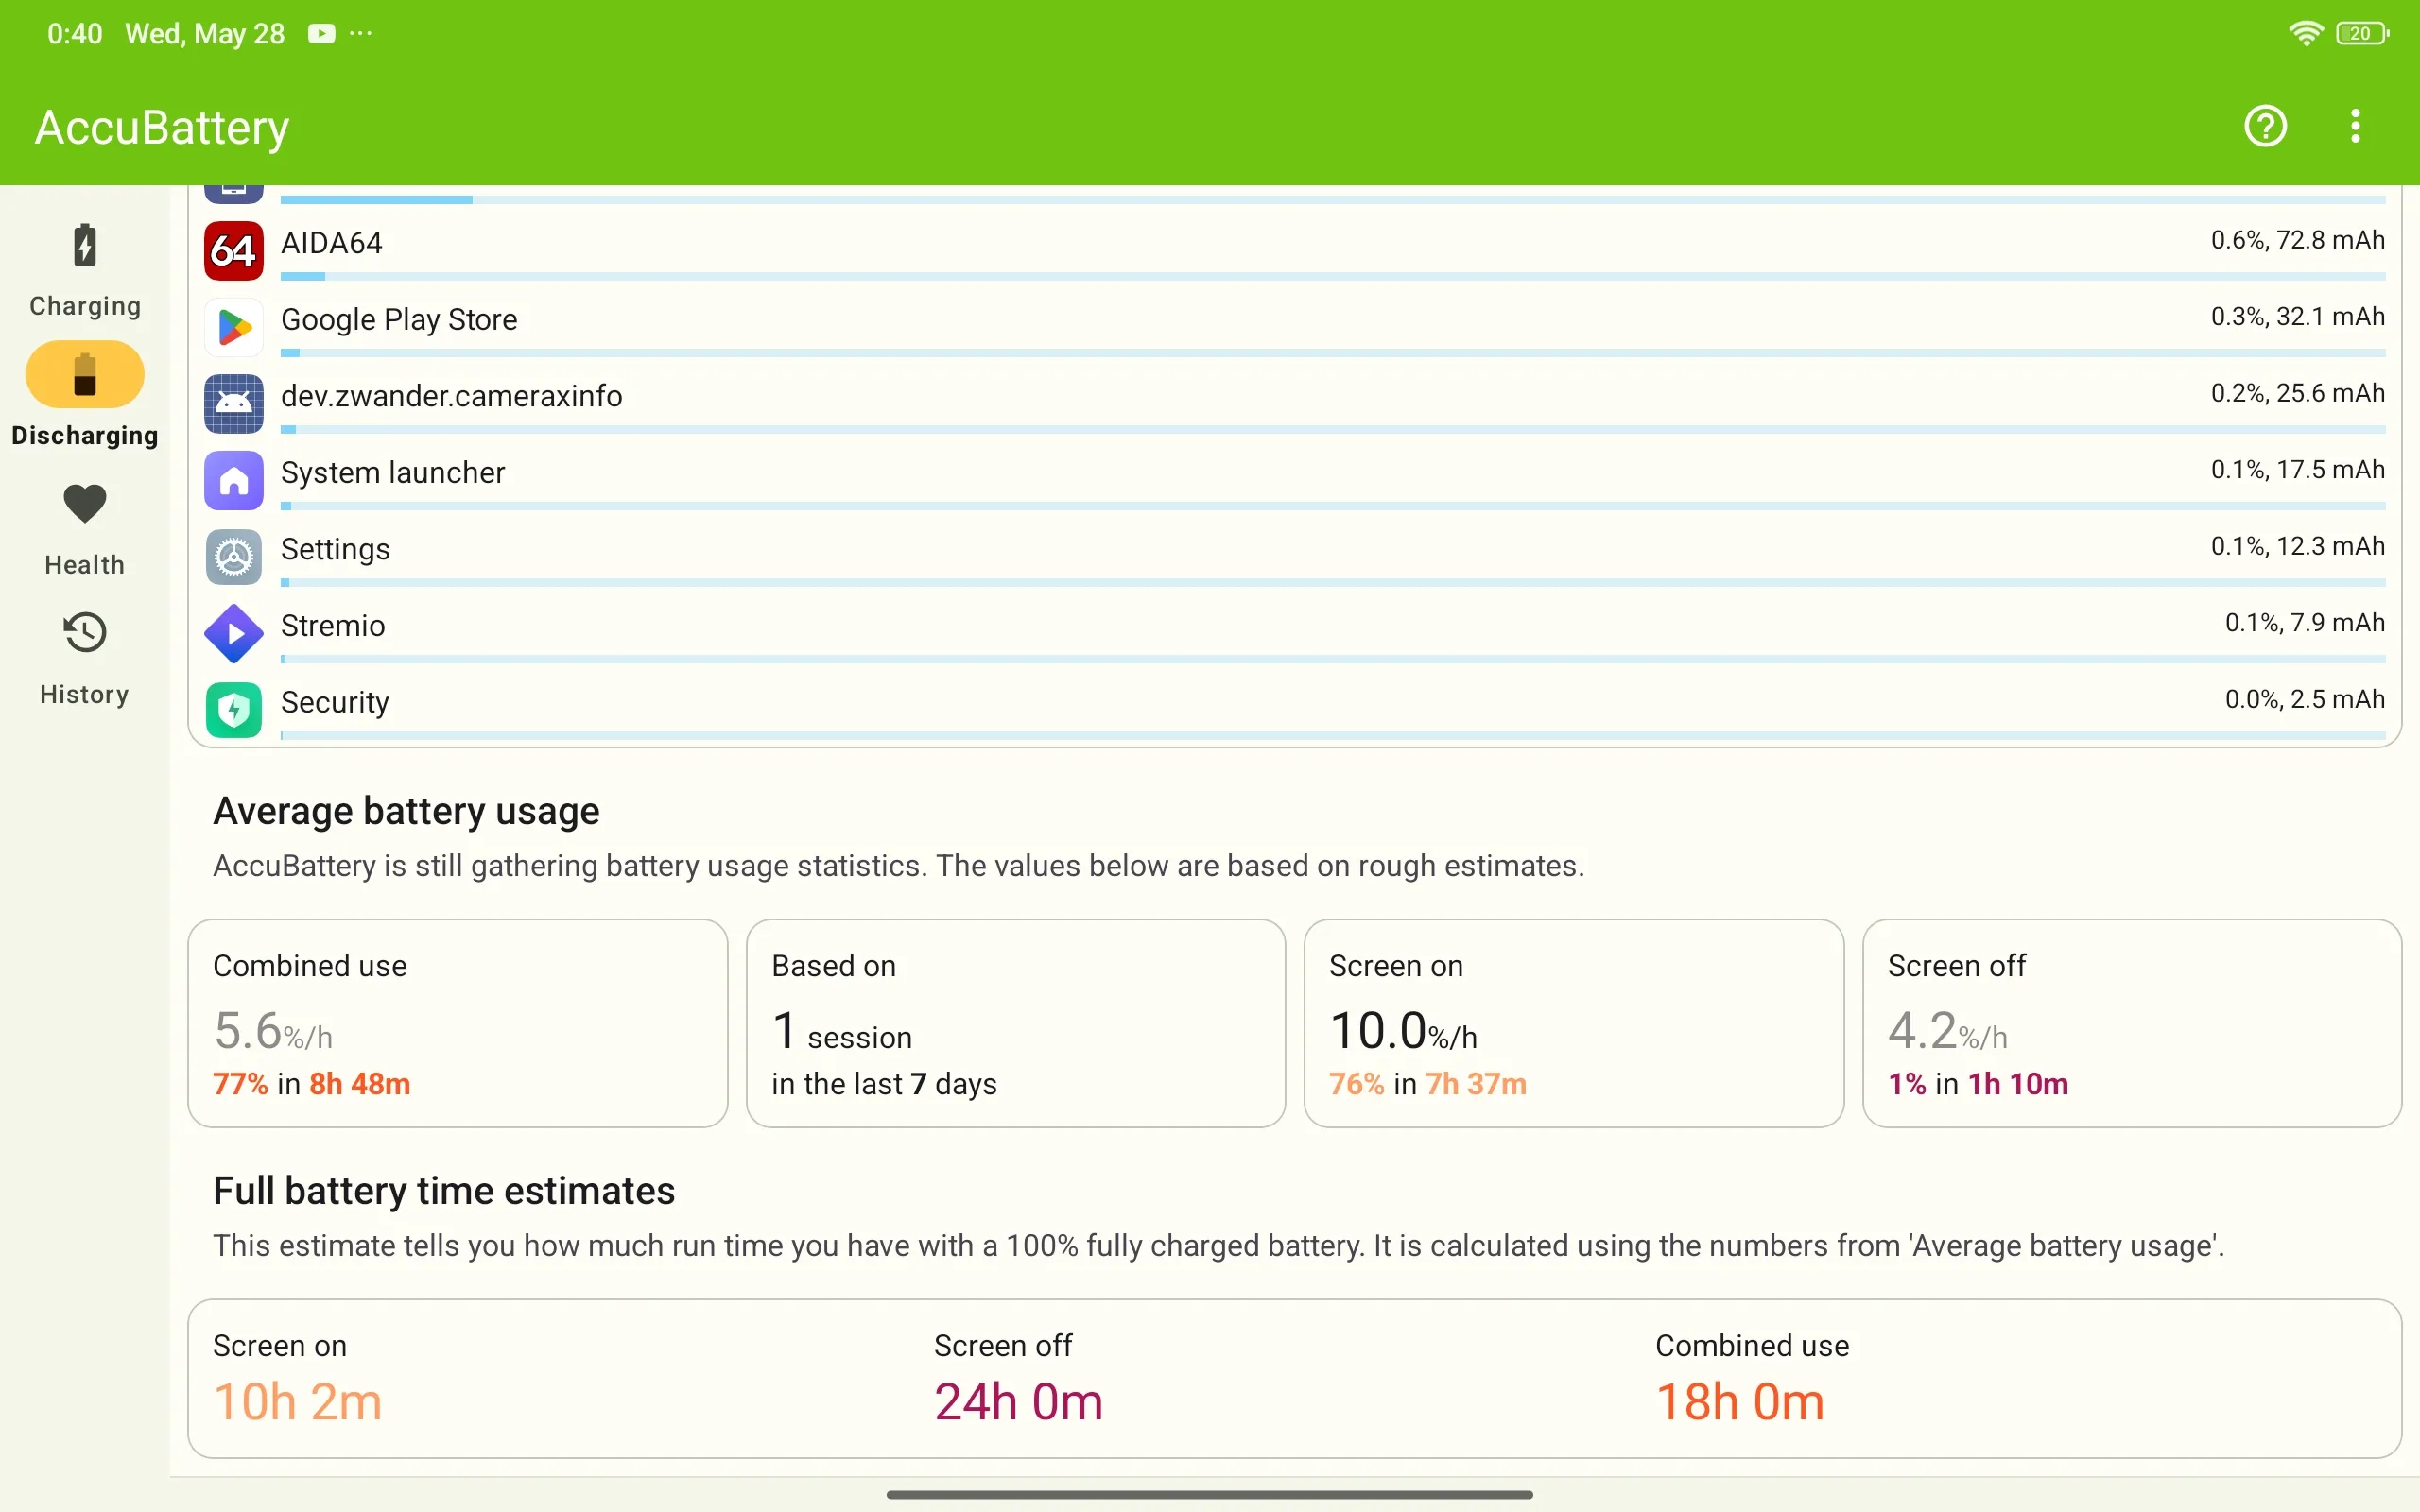
Task: Tap the Google Play Store icon
Action: (x=233, y=327)
